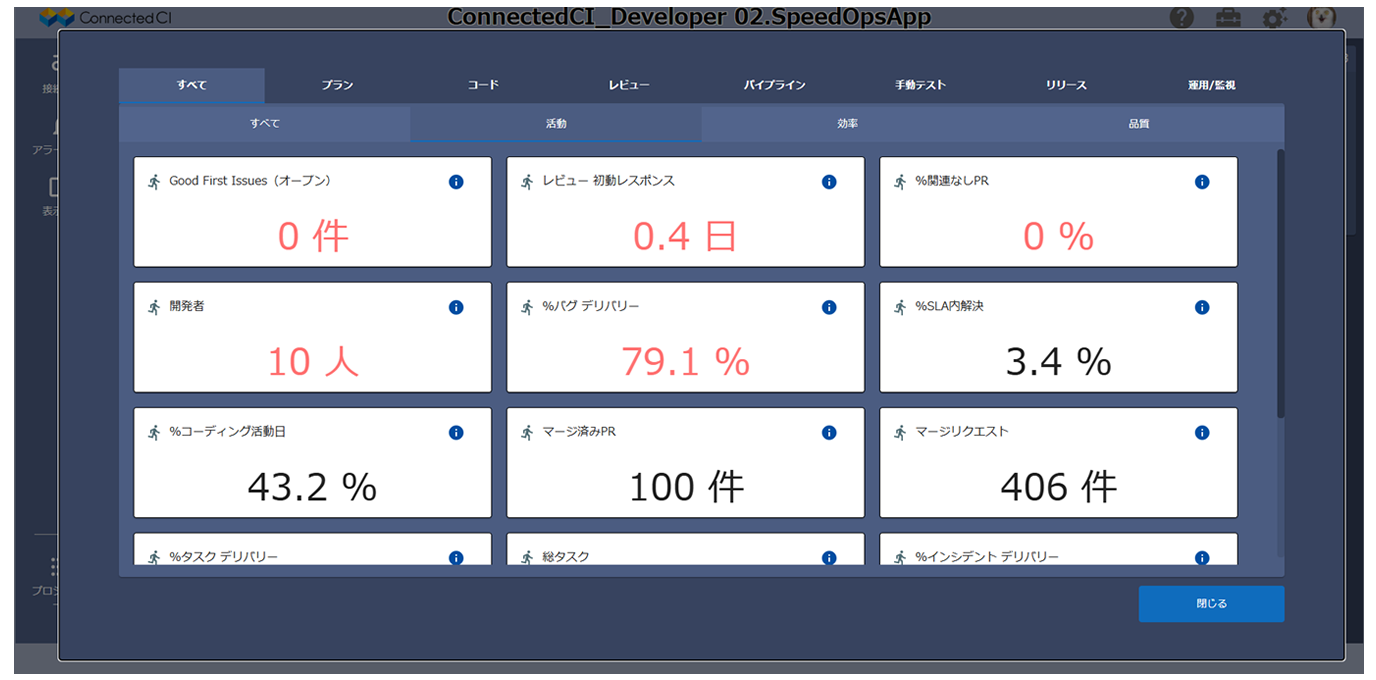The image size is (1376, 680).
Task: Click the metrics list vertical scrollbar
Action: (x=1280, y=283)
